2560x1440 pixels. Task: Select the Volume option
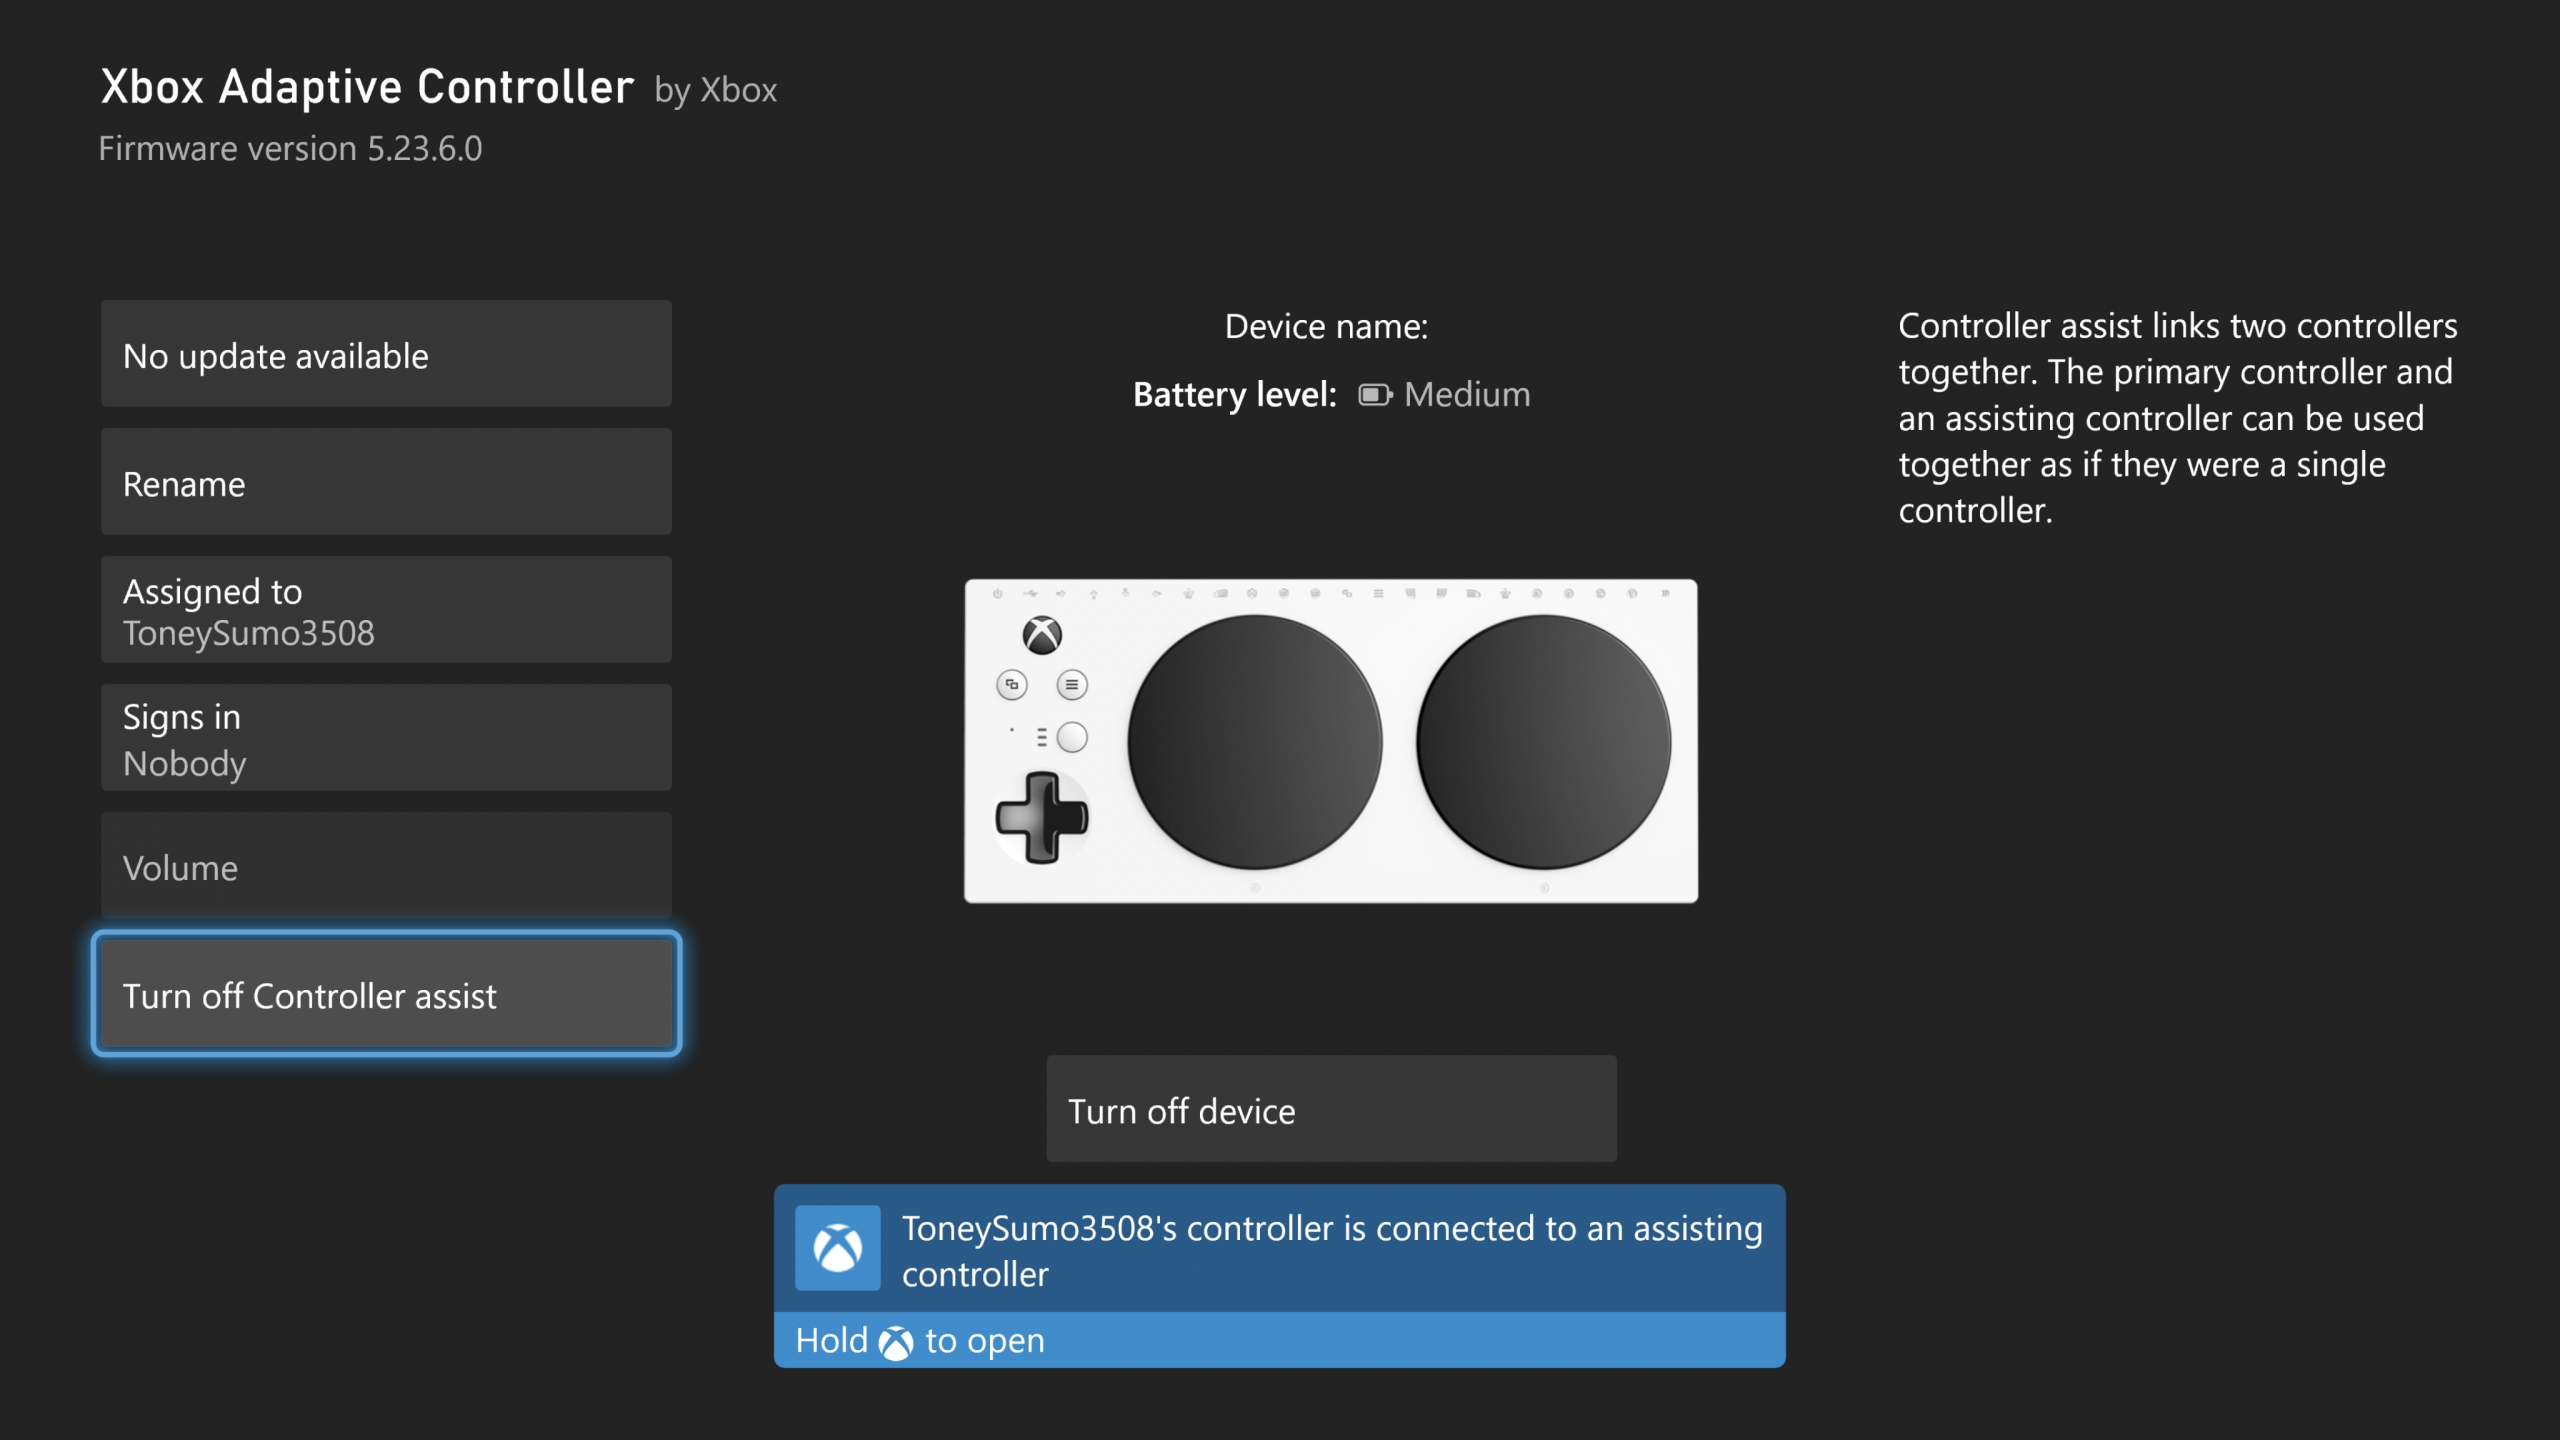click(x=386, y=866)
